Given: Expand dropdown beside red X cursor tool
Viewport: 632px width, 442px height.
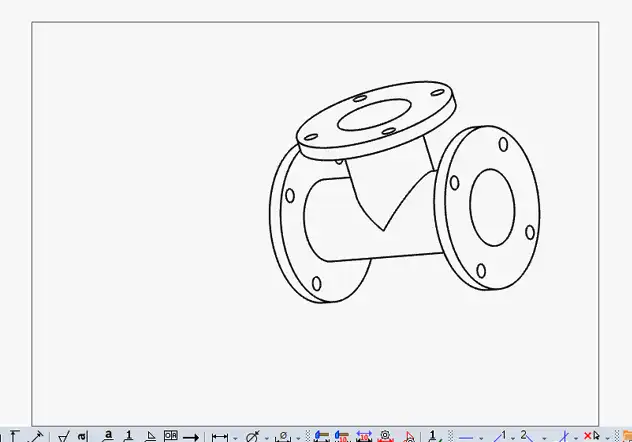Looking at the screenshot, I should tap(608, 437).
